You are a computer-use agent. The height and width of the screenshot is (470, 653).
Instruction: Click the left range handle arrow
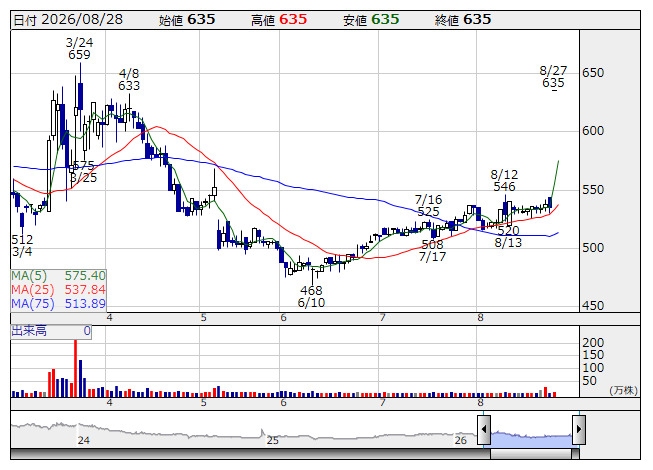pos(484,429)
